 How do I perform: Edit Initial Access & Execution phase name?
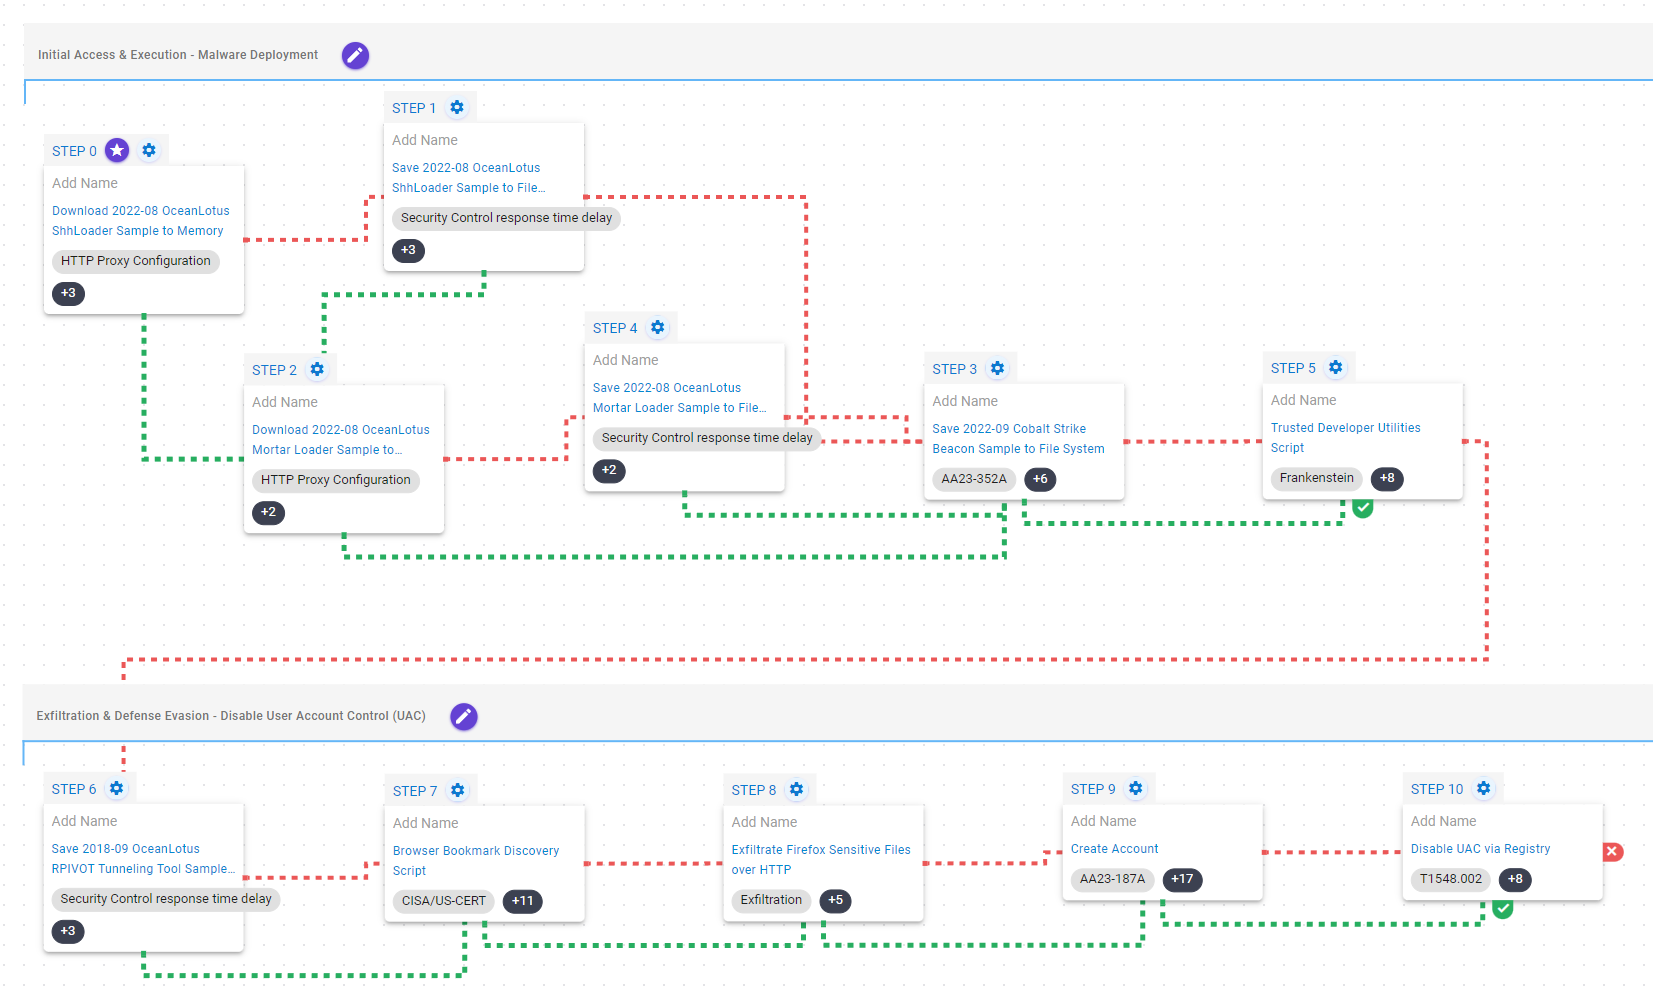(x=355, y=55)
